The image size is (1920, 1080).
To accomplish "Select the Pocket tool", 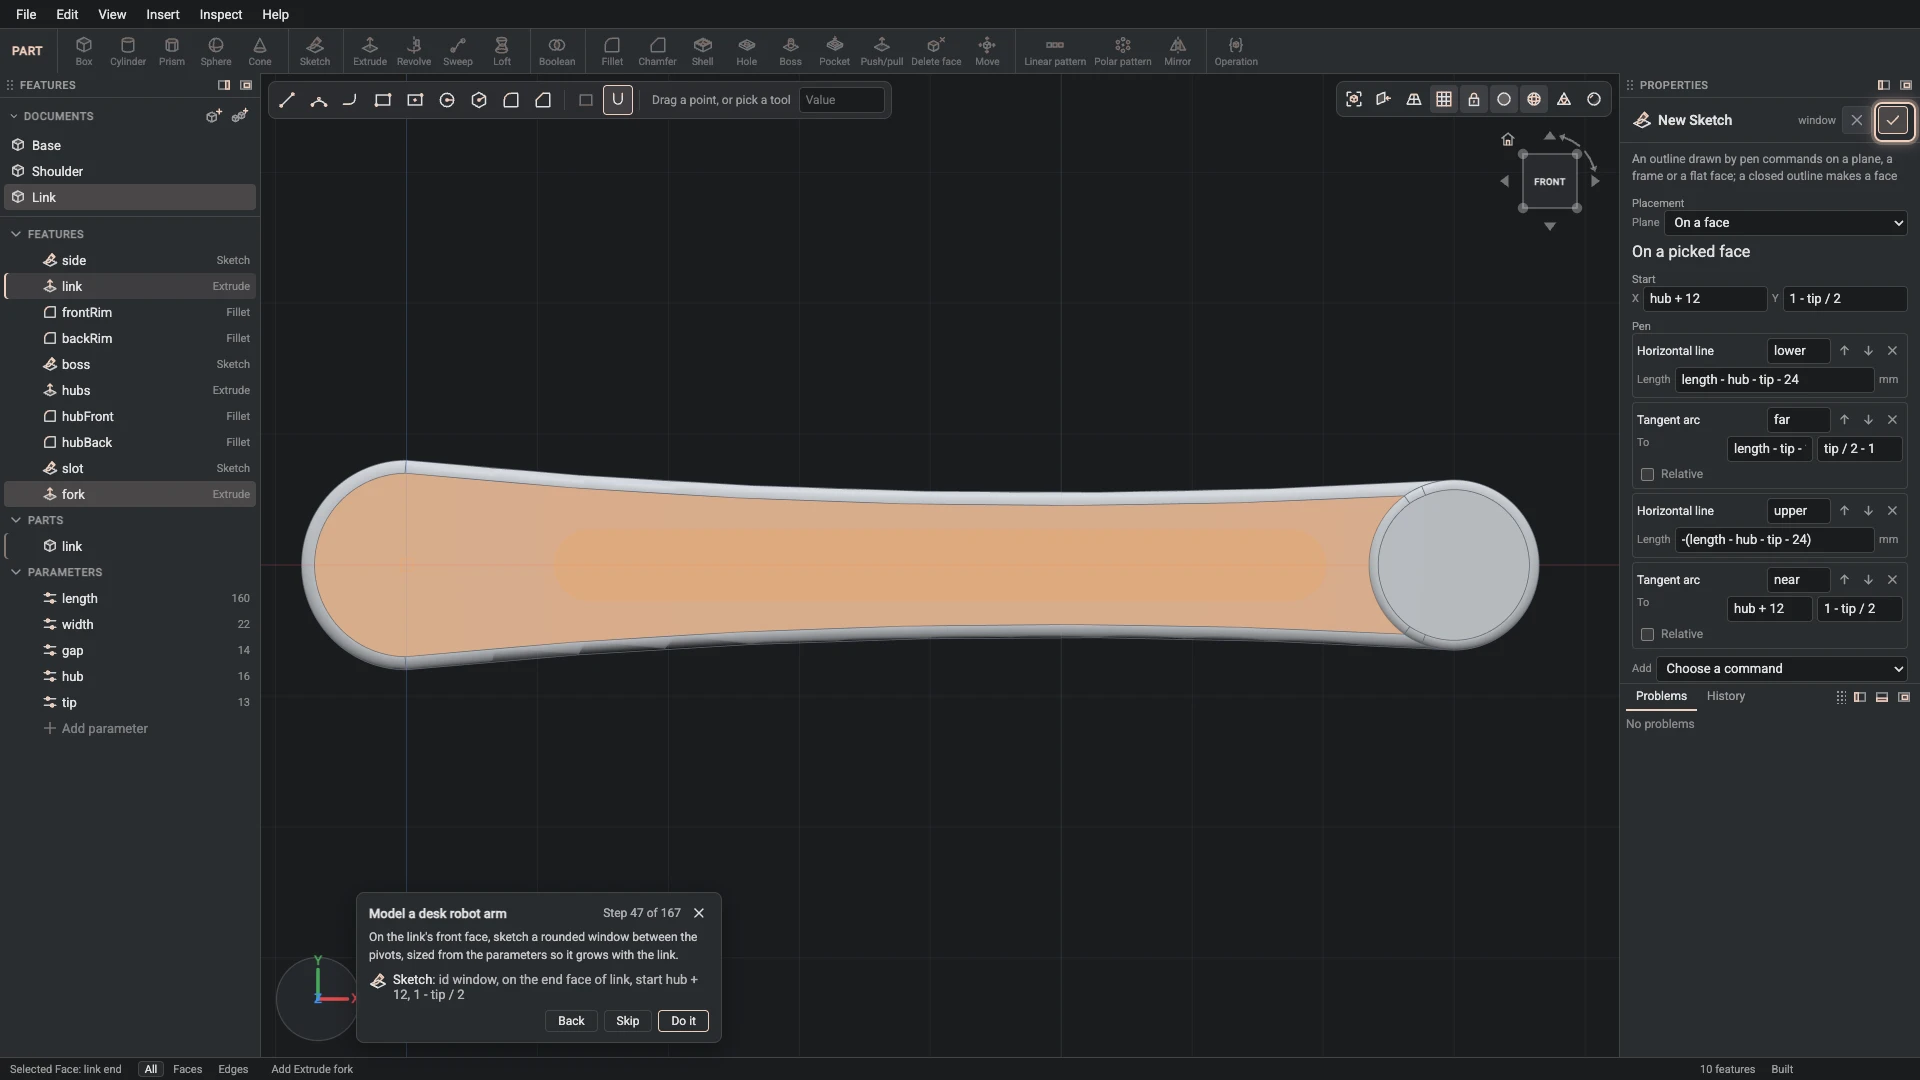I will pyautogui.click(x=834, y=51).
